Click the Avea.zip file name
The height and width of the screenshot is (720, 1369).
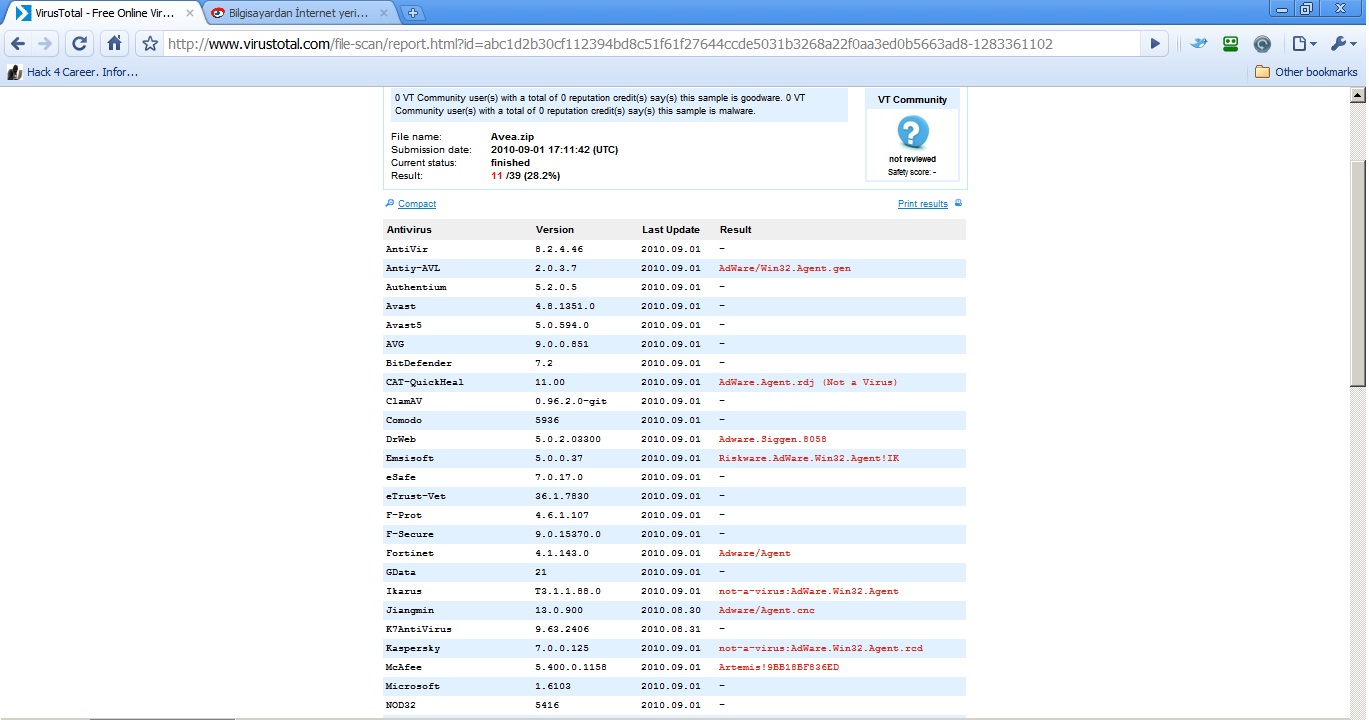tap(512, 137)
